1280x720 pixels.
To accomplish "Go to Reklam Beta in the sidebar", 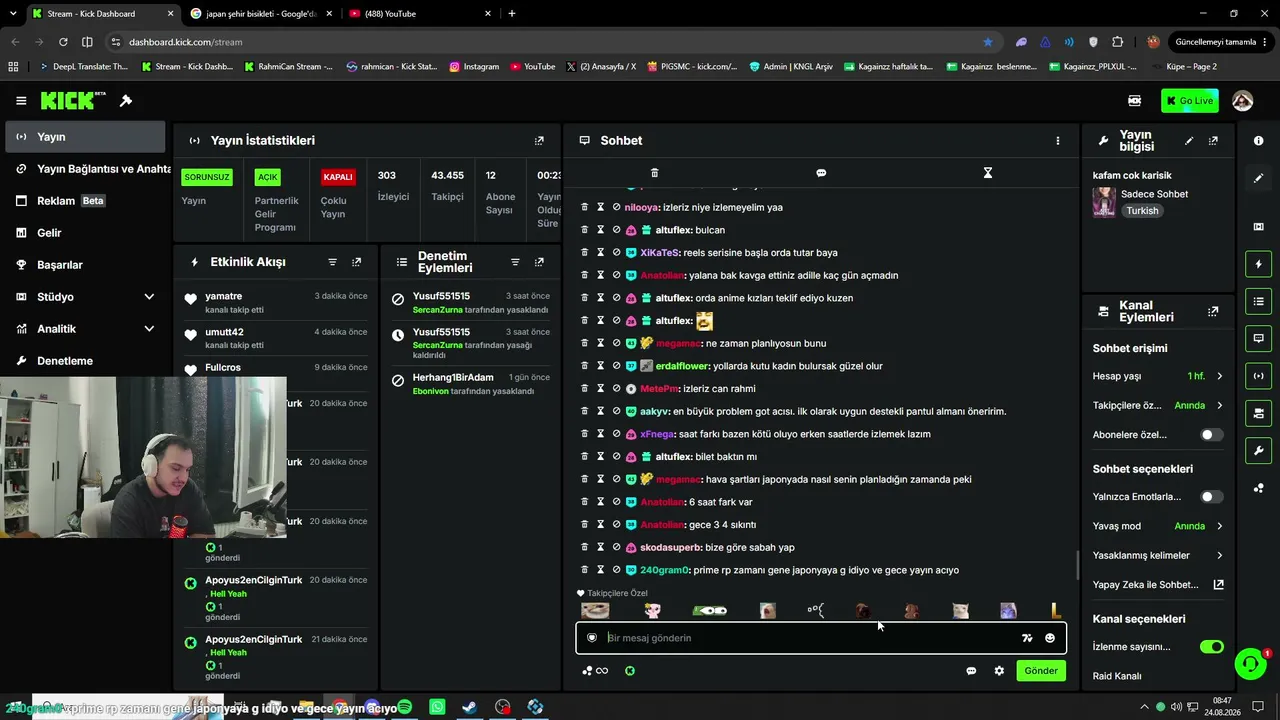I will point(84,201).
